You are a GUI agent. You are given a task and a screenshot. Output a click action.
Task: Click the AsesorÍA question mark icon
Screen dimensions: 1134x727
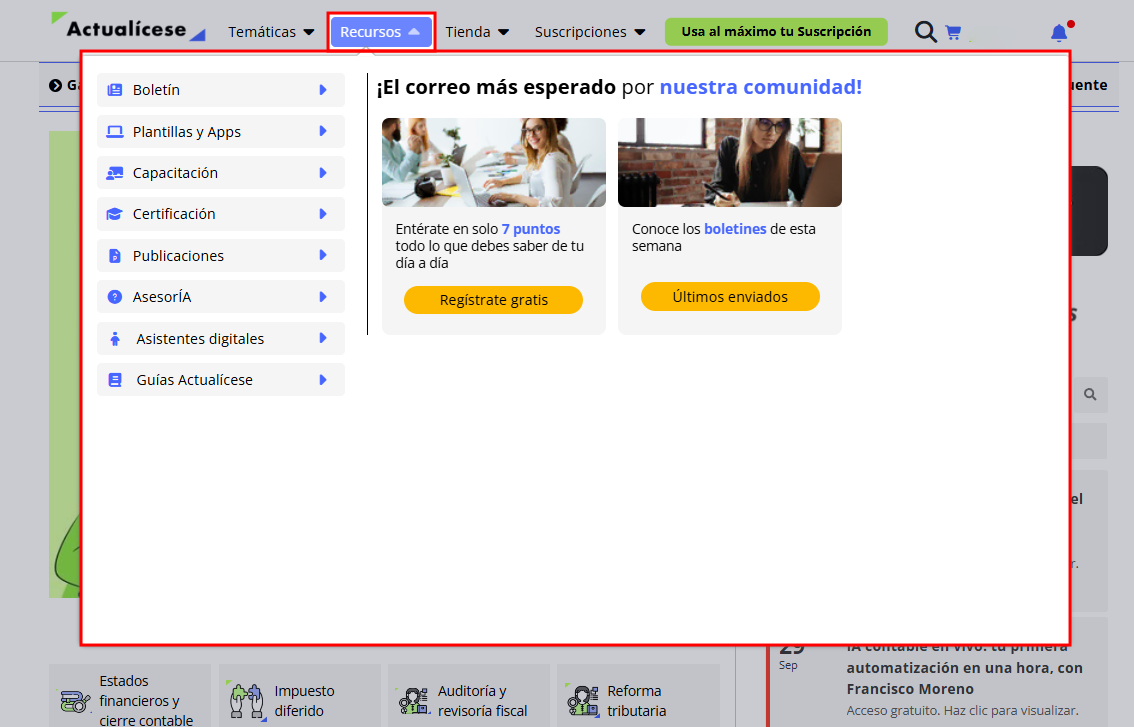tap(114, 297)
